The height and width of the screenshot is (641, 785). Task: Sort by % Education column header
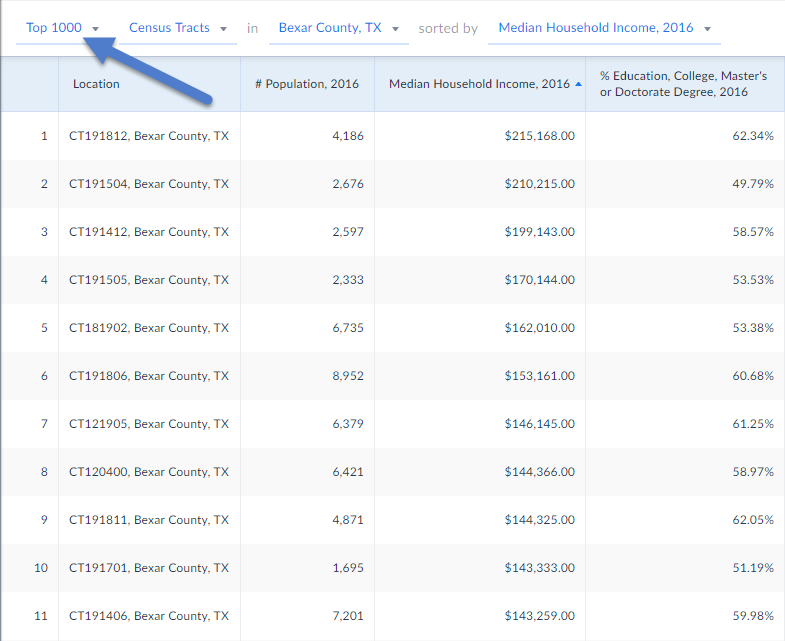683,84
